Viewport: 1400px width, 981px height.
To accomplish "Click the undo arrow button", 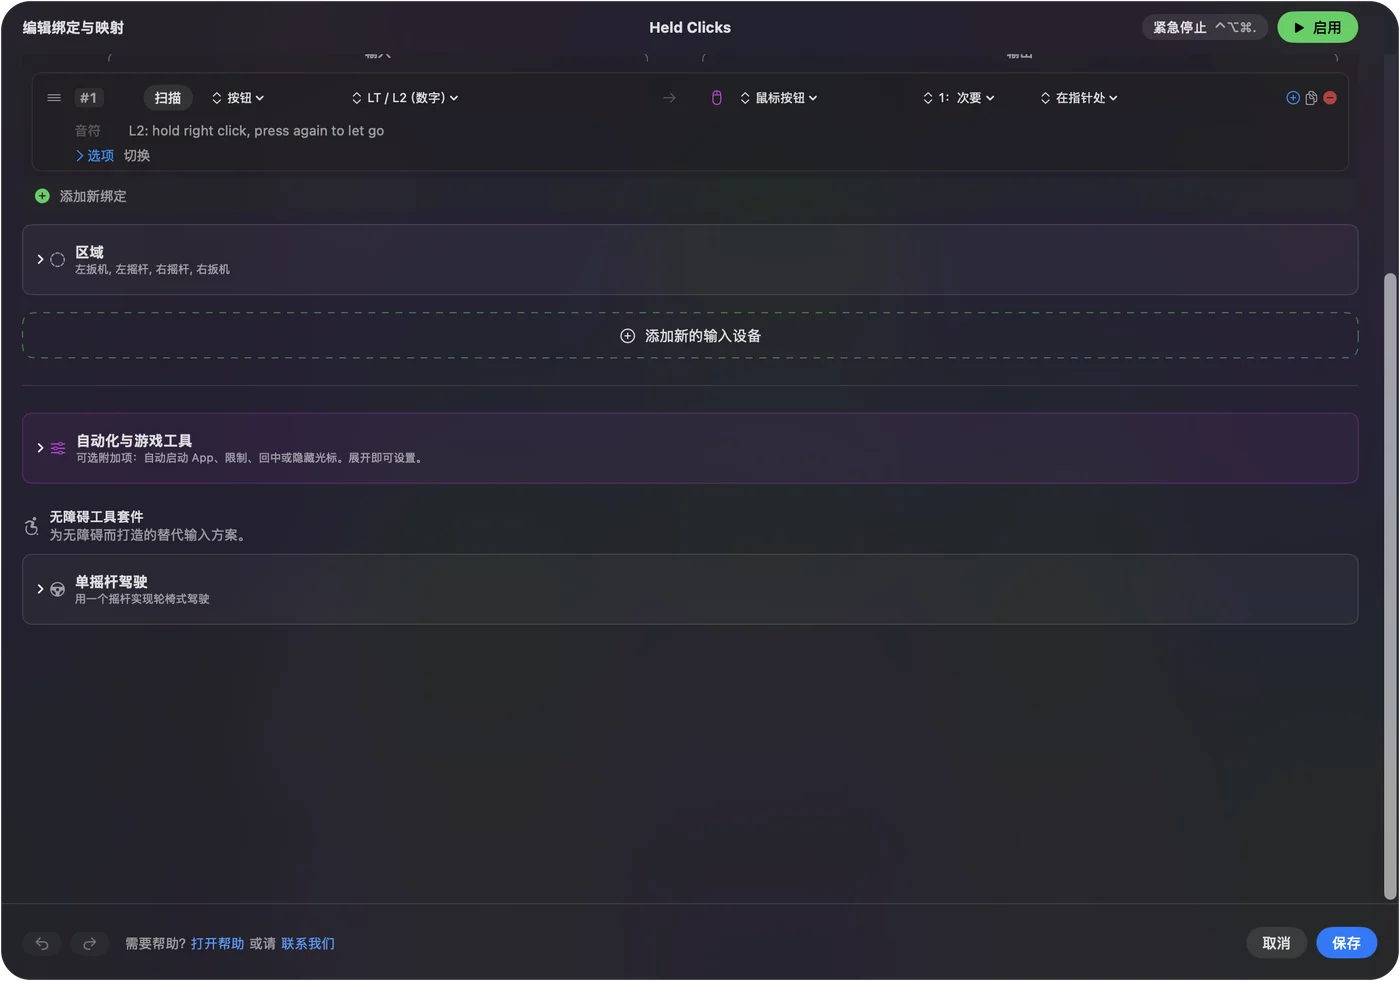I will [x=42, y=943].
